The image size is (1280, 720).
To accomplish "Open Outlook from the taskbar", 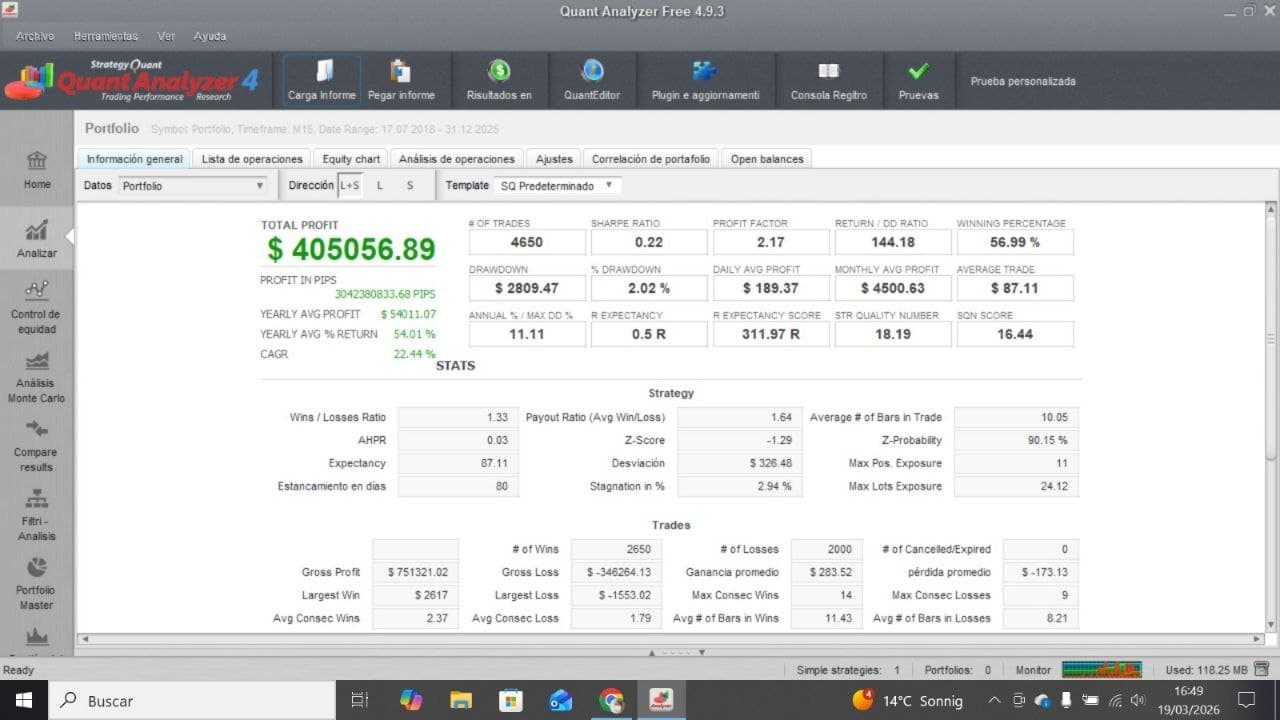I will click(x=561, y=700).
